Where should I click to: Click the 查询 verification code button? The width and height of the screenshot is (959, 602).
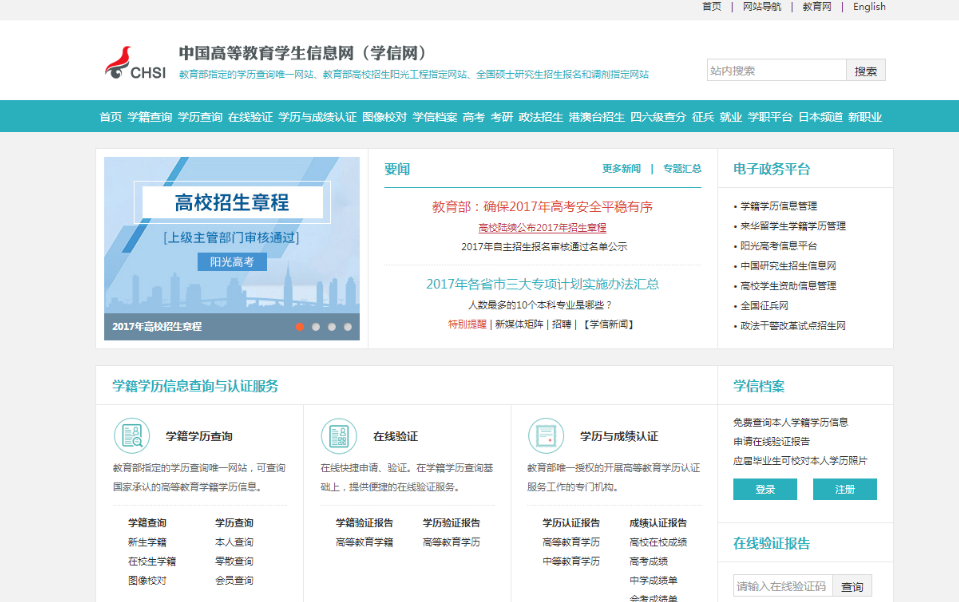click(x=851, y=587)
